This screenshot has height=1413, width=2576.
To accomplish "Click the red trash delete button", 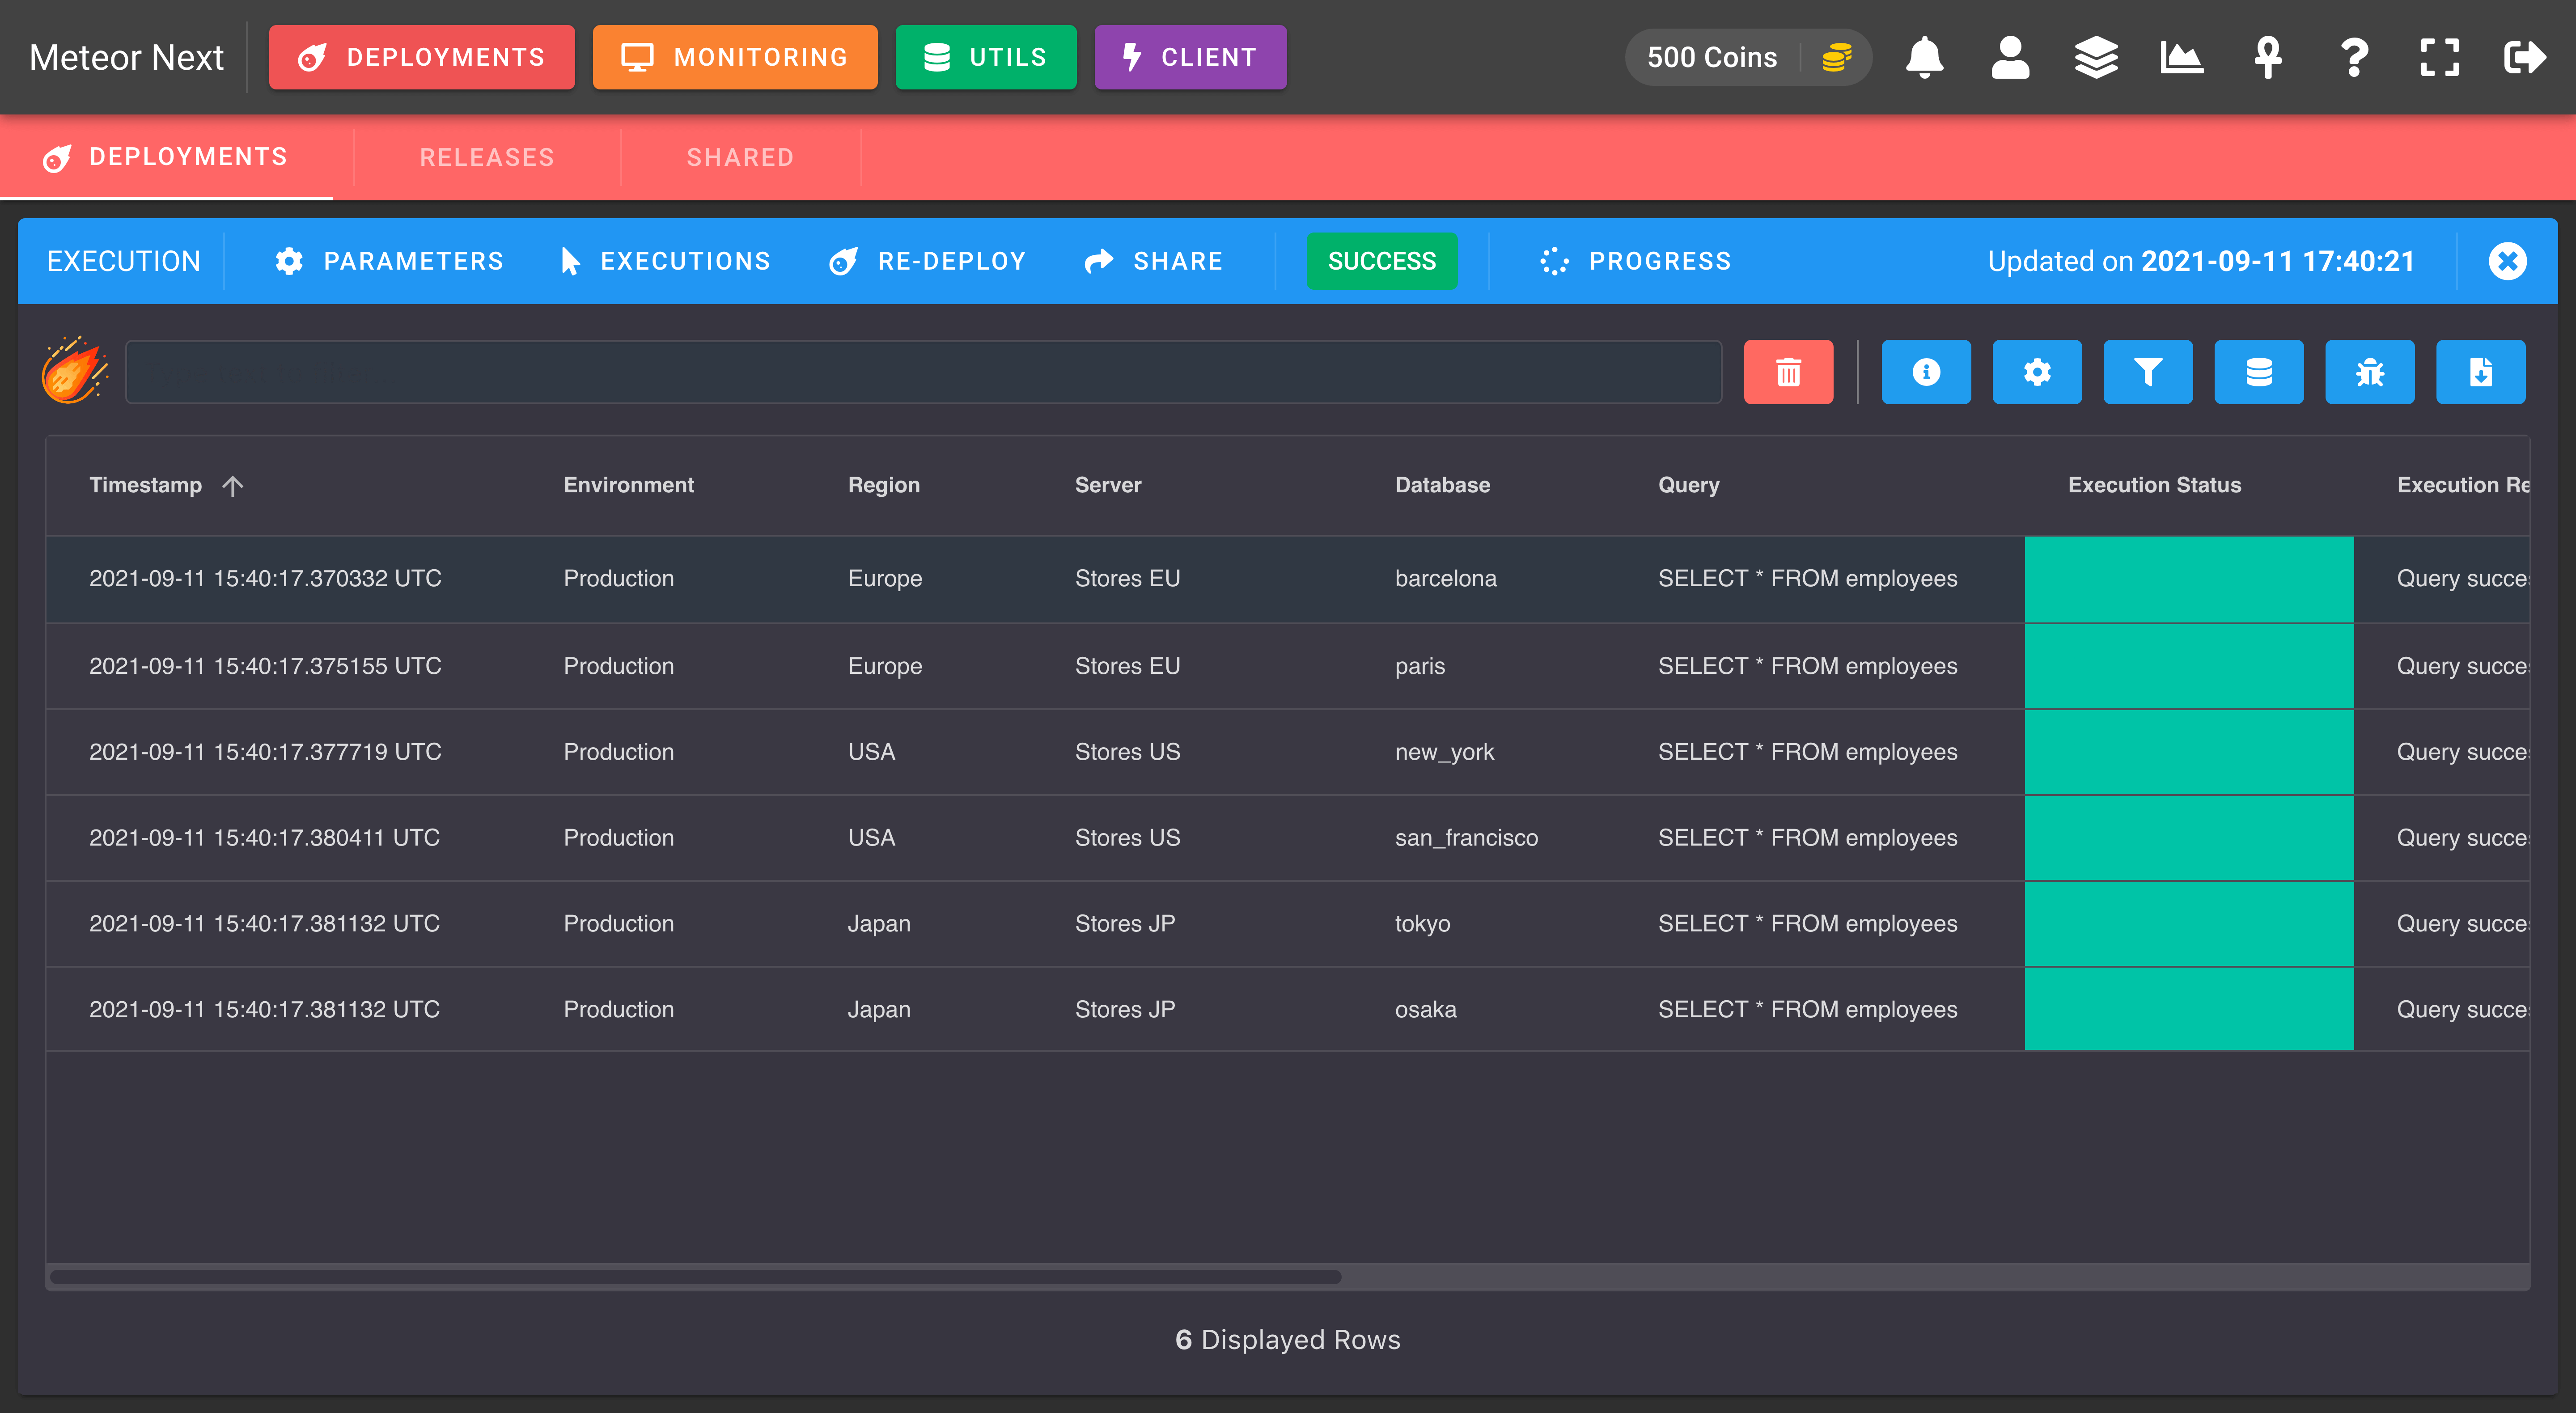I will (1788, 372).
